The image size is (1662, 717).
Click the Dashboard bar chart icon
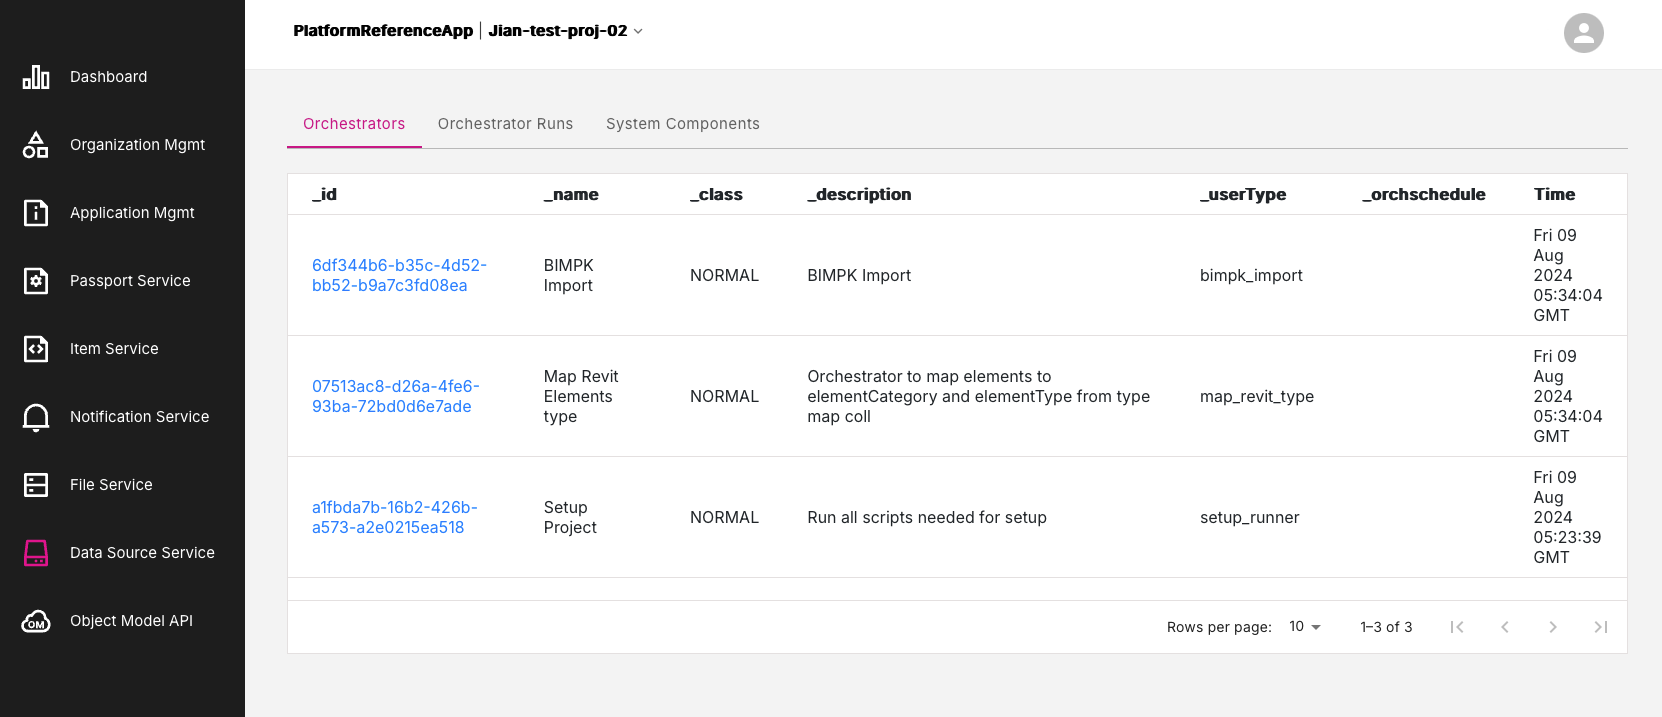36,77
